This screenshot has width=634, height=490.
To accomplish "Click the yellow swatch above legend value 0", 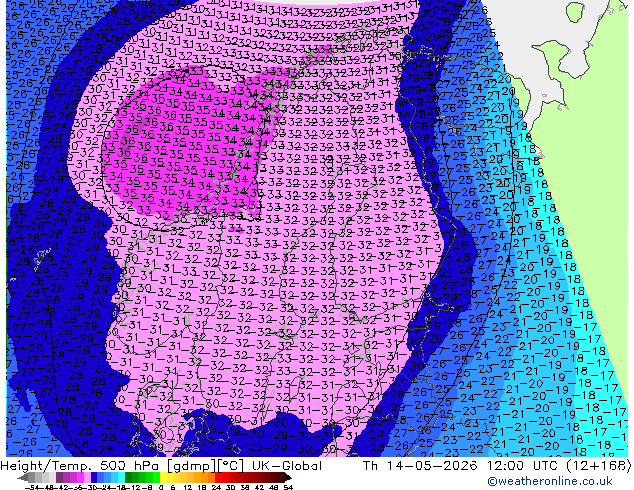I will pyautogui.click(x=163, y=478).
